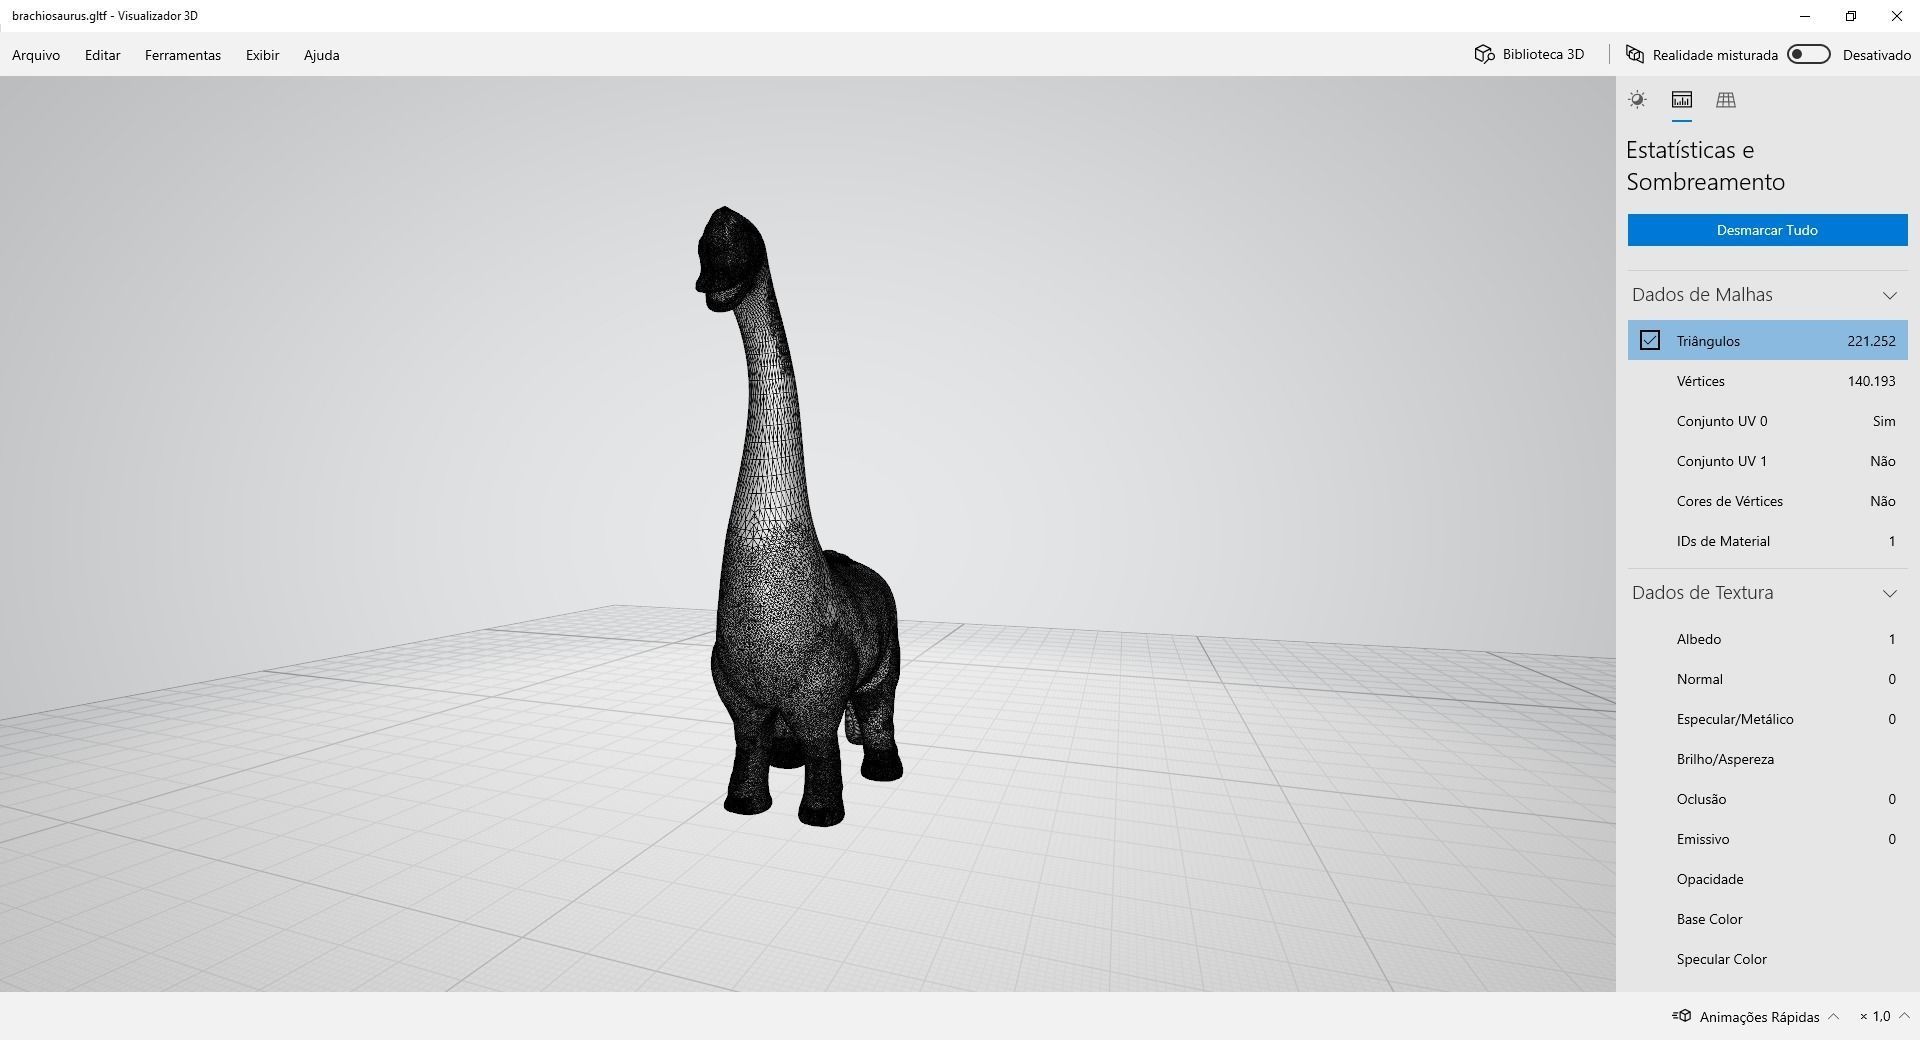
Task: Toggle the Realidade misturada switch
Action: point(1809,54)
